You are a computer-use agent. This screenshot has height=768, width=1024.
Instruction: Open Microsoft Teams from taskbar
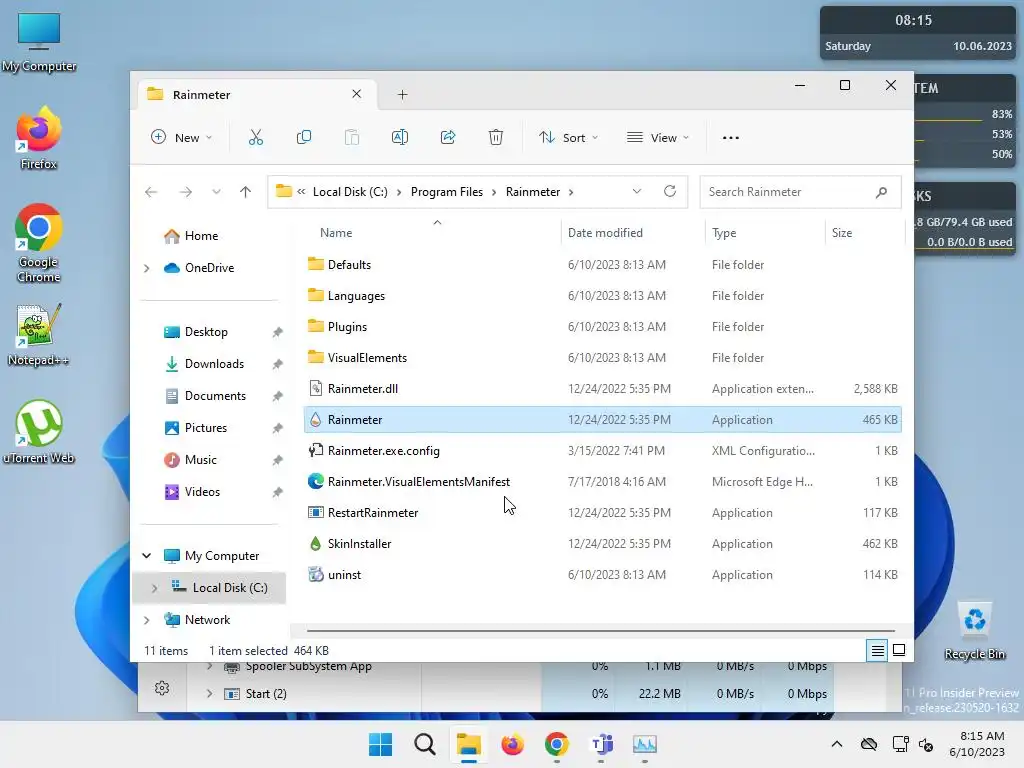tap(601, 744)
